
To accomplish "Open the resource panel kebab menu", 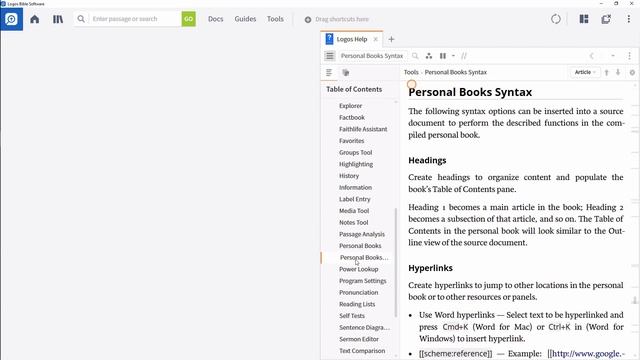I will (629, 56).
